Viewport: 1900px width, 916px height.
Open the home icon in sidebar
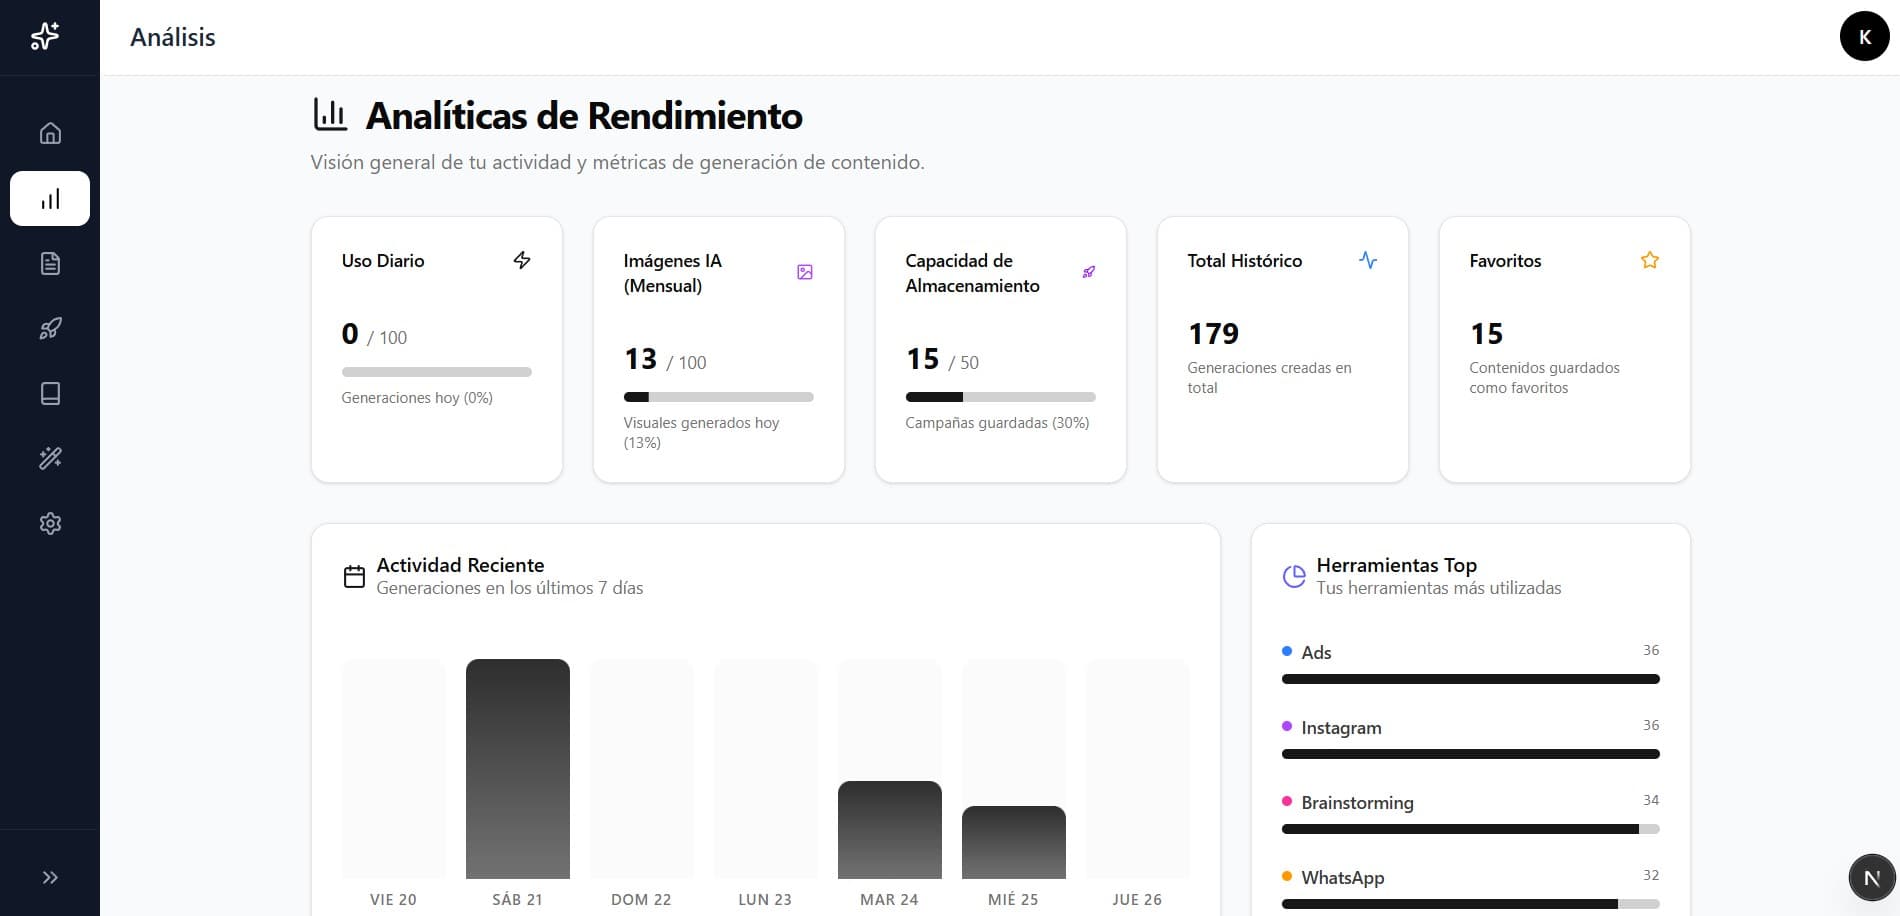[50, 133]
